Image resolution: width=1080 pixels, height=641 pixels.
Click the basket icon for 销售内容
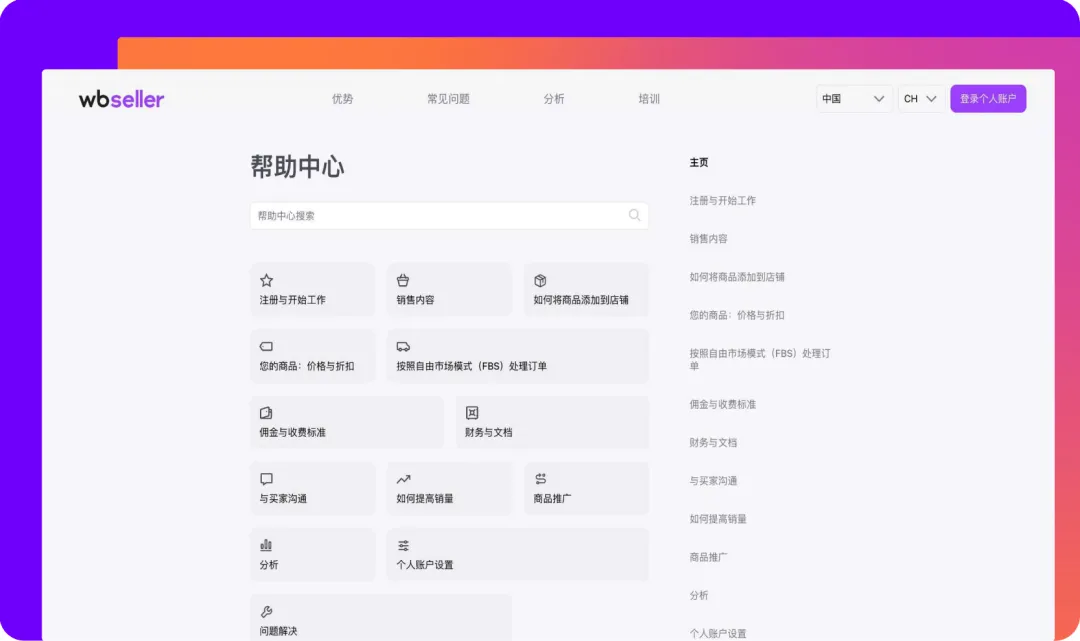tap(403, 281)
